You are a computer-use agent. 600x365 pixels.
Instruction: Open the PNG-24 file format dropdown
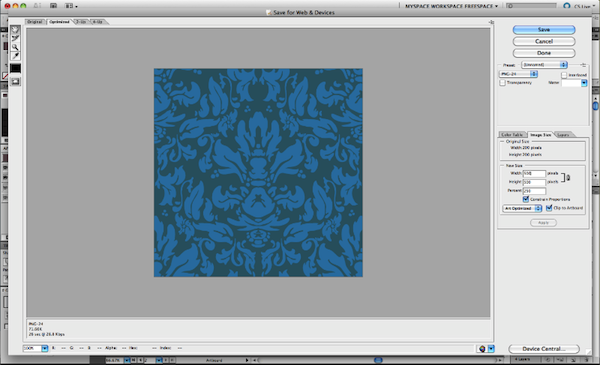point(518,74)
